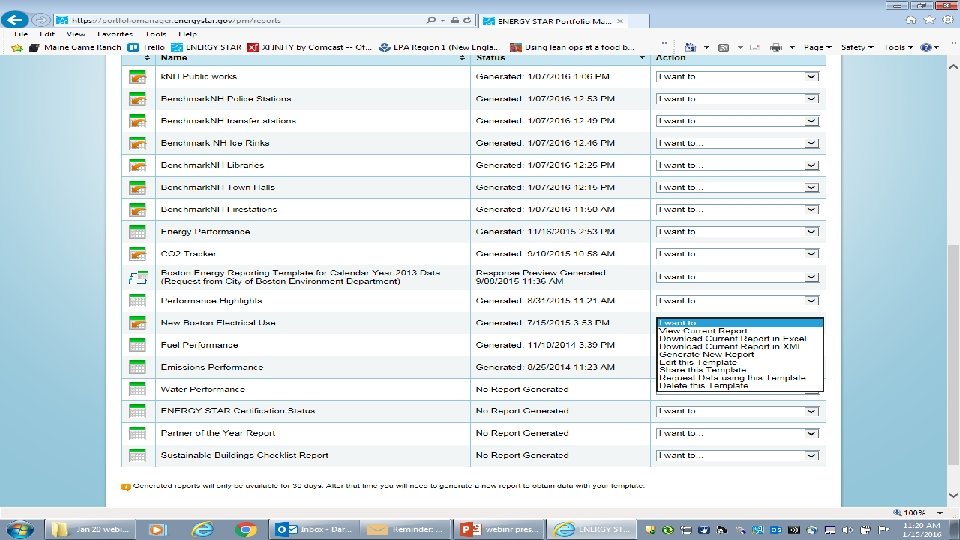Viewport: 960px width, 540px height.
Task: Click the New Boston Electrical Use icon
Action: (x=137, y=323)
